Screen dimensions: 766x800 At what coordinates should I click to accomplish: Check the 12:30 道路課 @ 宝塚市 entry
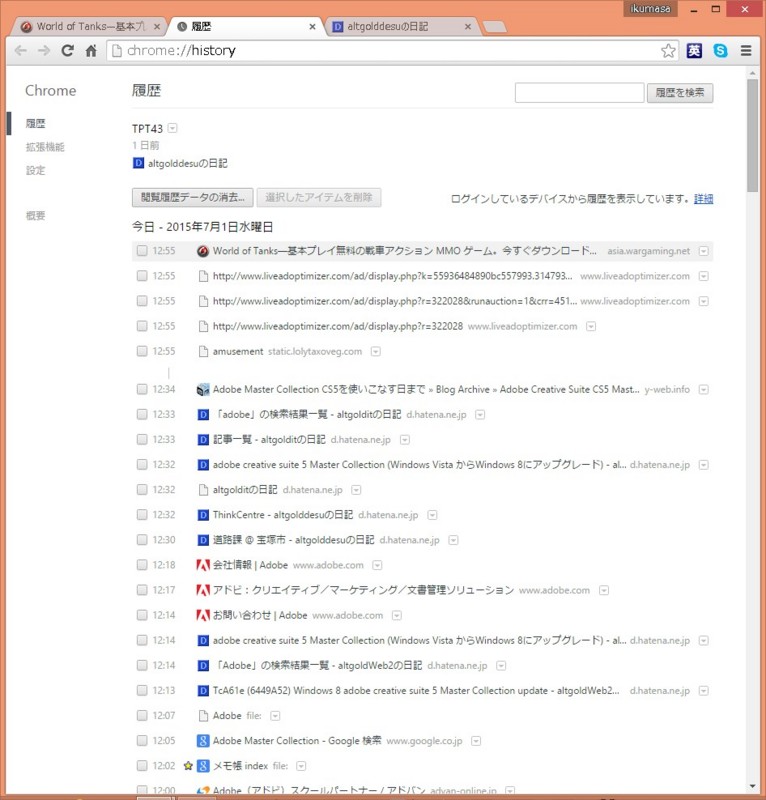142,539
